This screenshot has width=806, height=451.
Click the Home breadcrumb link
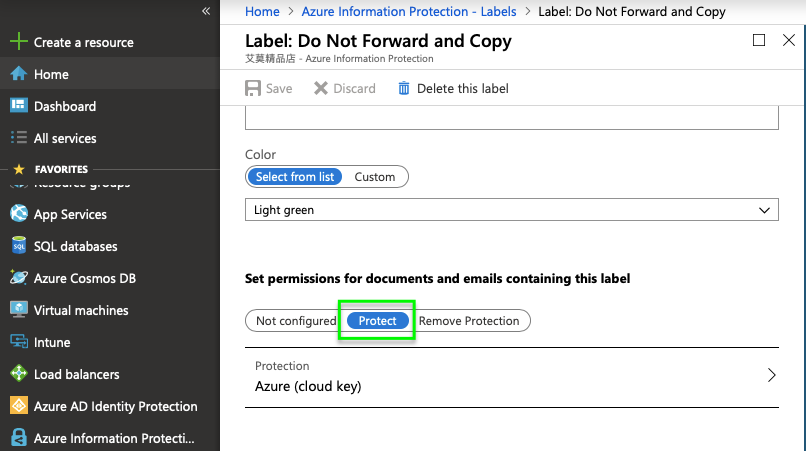pyautogui.click(x=262, y=11)
